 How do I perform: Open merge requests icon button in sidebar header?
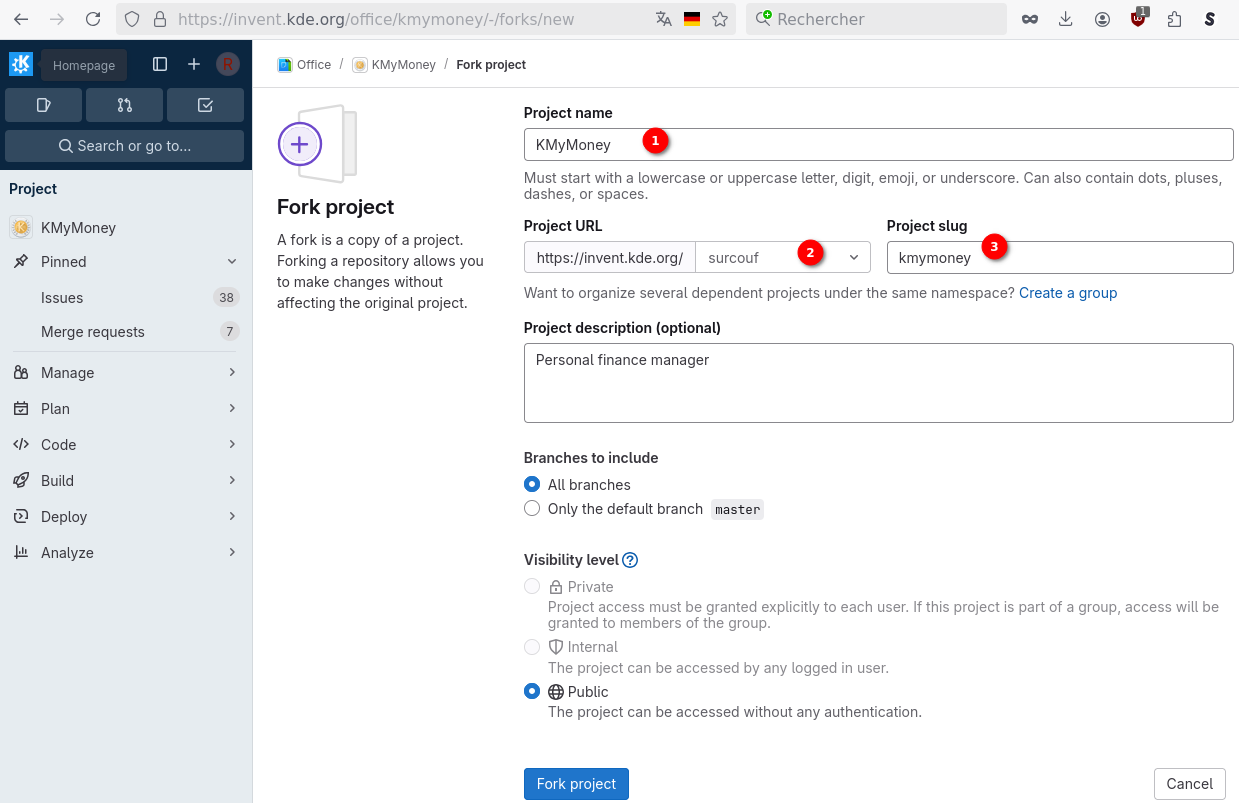[x=124, y=105]
